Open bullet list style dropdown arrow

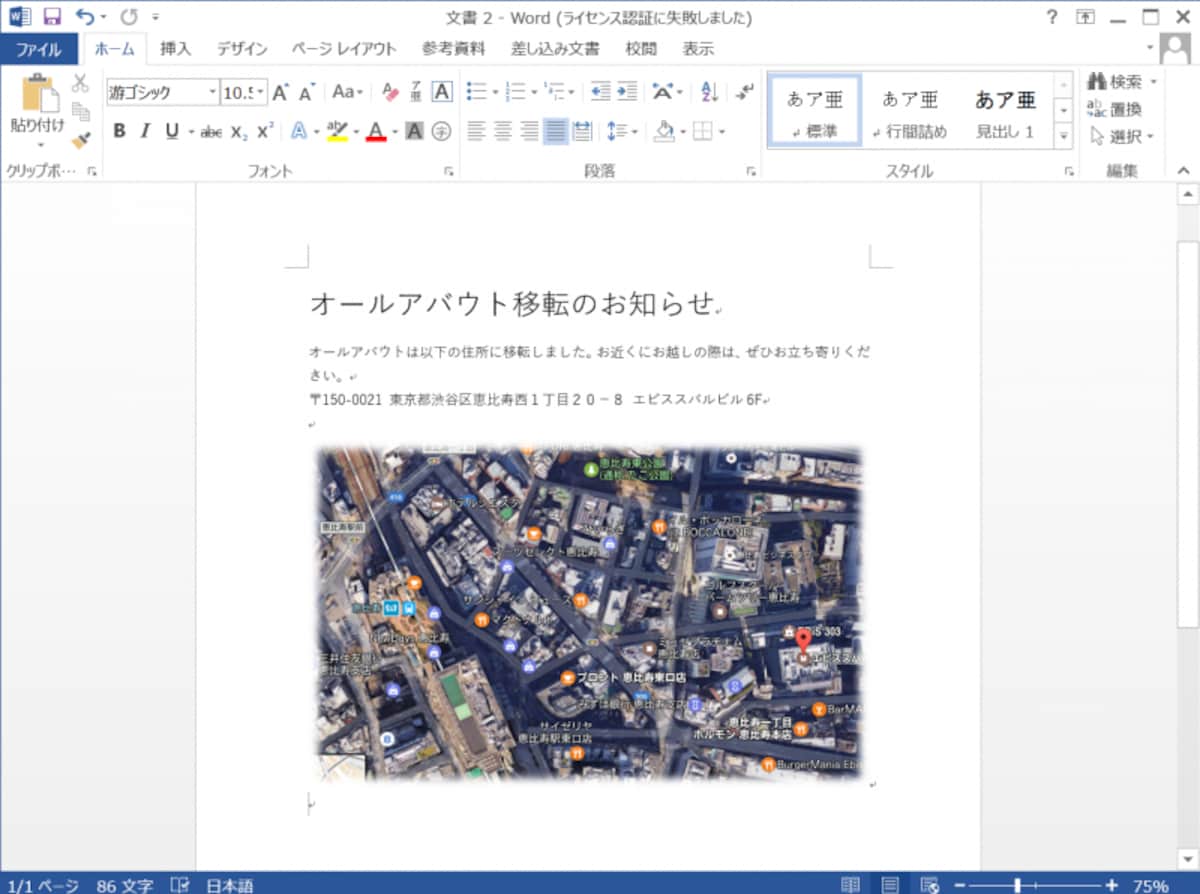coord(494,92)
